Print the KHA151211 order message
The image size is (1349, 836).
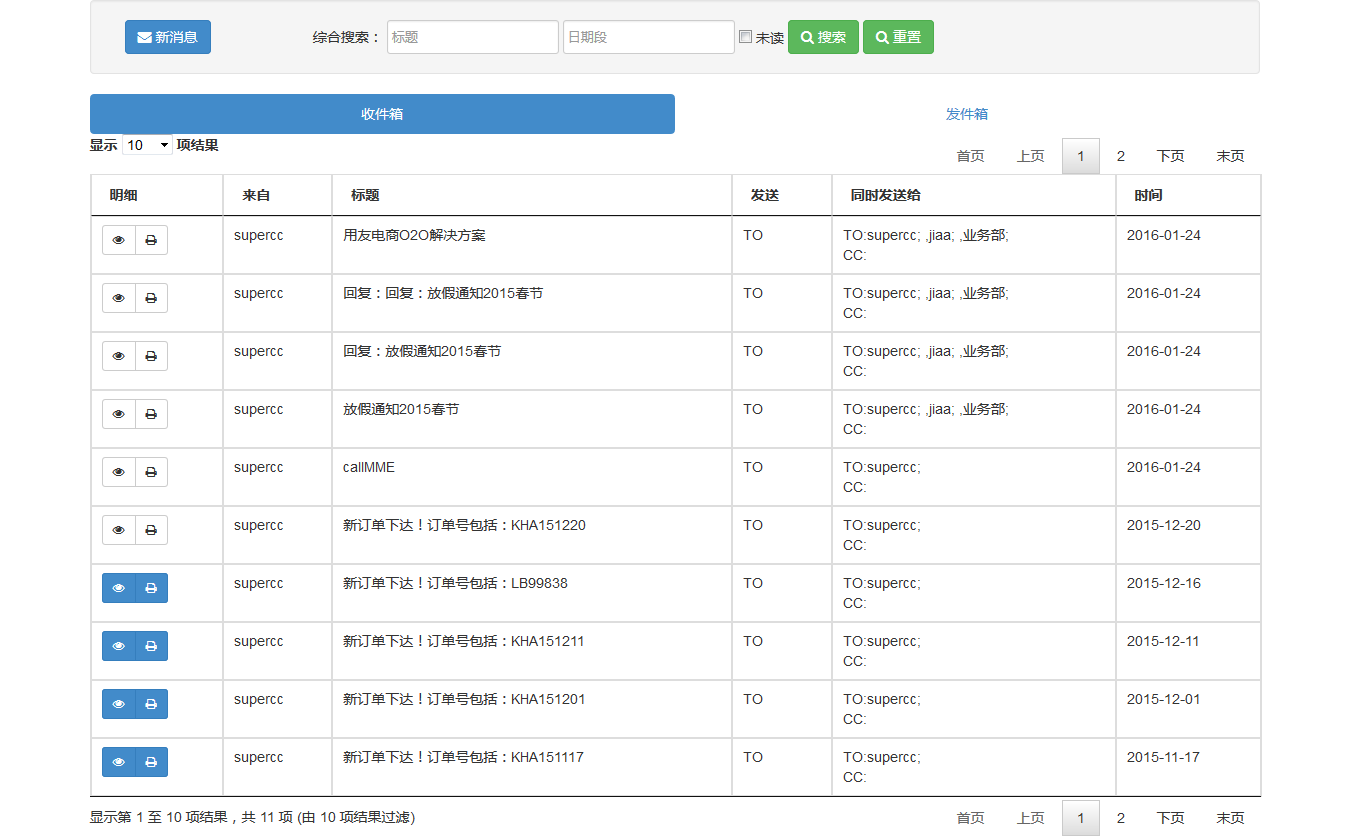click(x=151, y=646)
